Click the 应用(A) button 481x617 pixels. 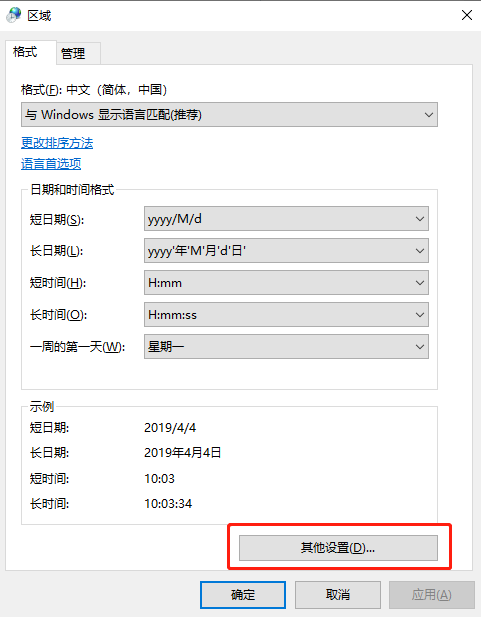(x=432, y=595)
